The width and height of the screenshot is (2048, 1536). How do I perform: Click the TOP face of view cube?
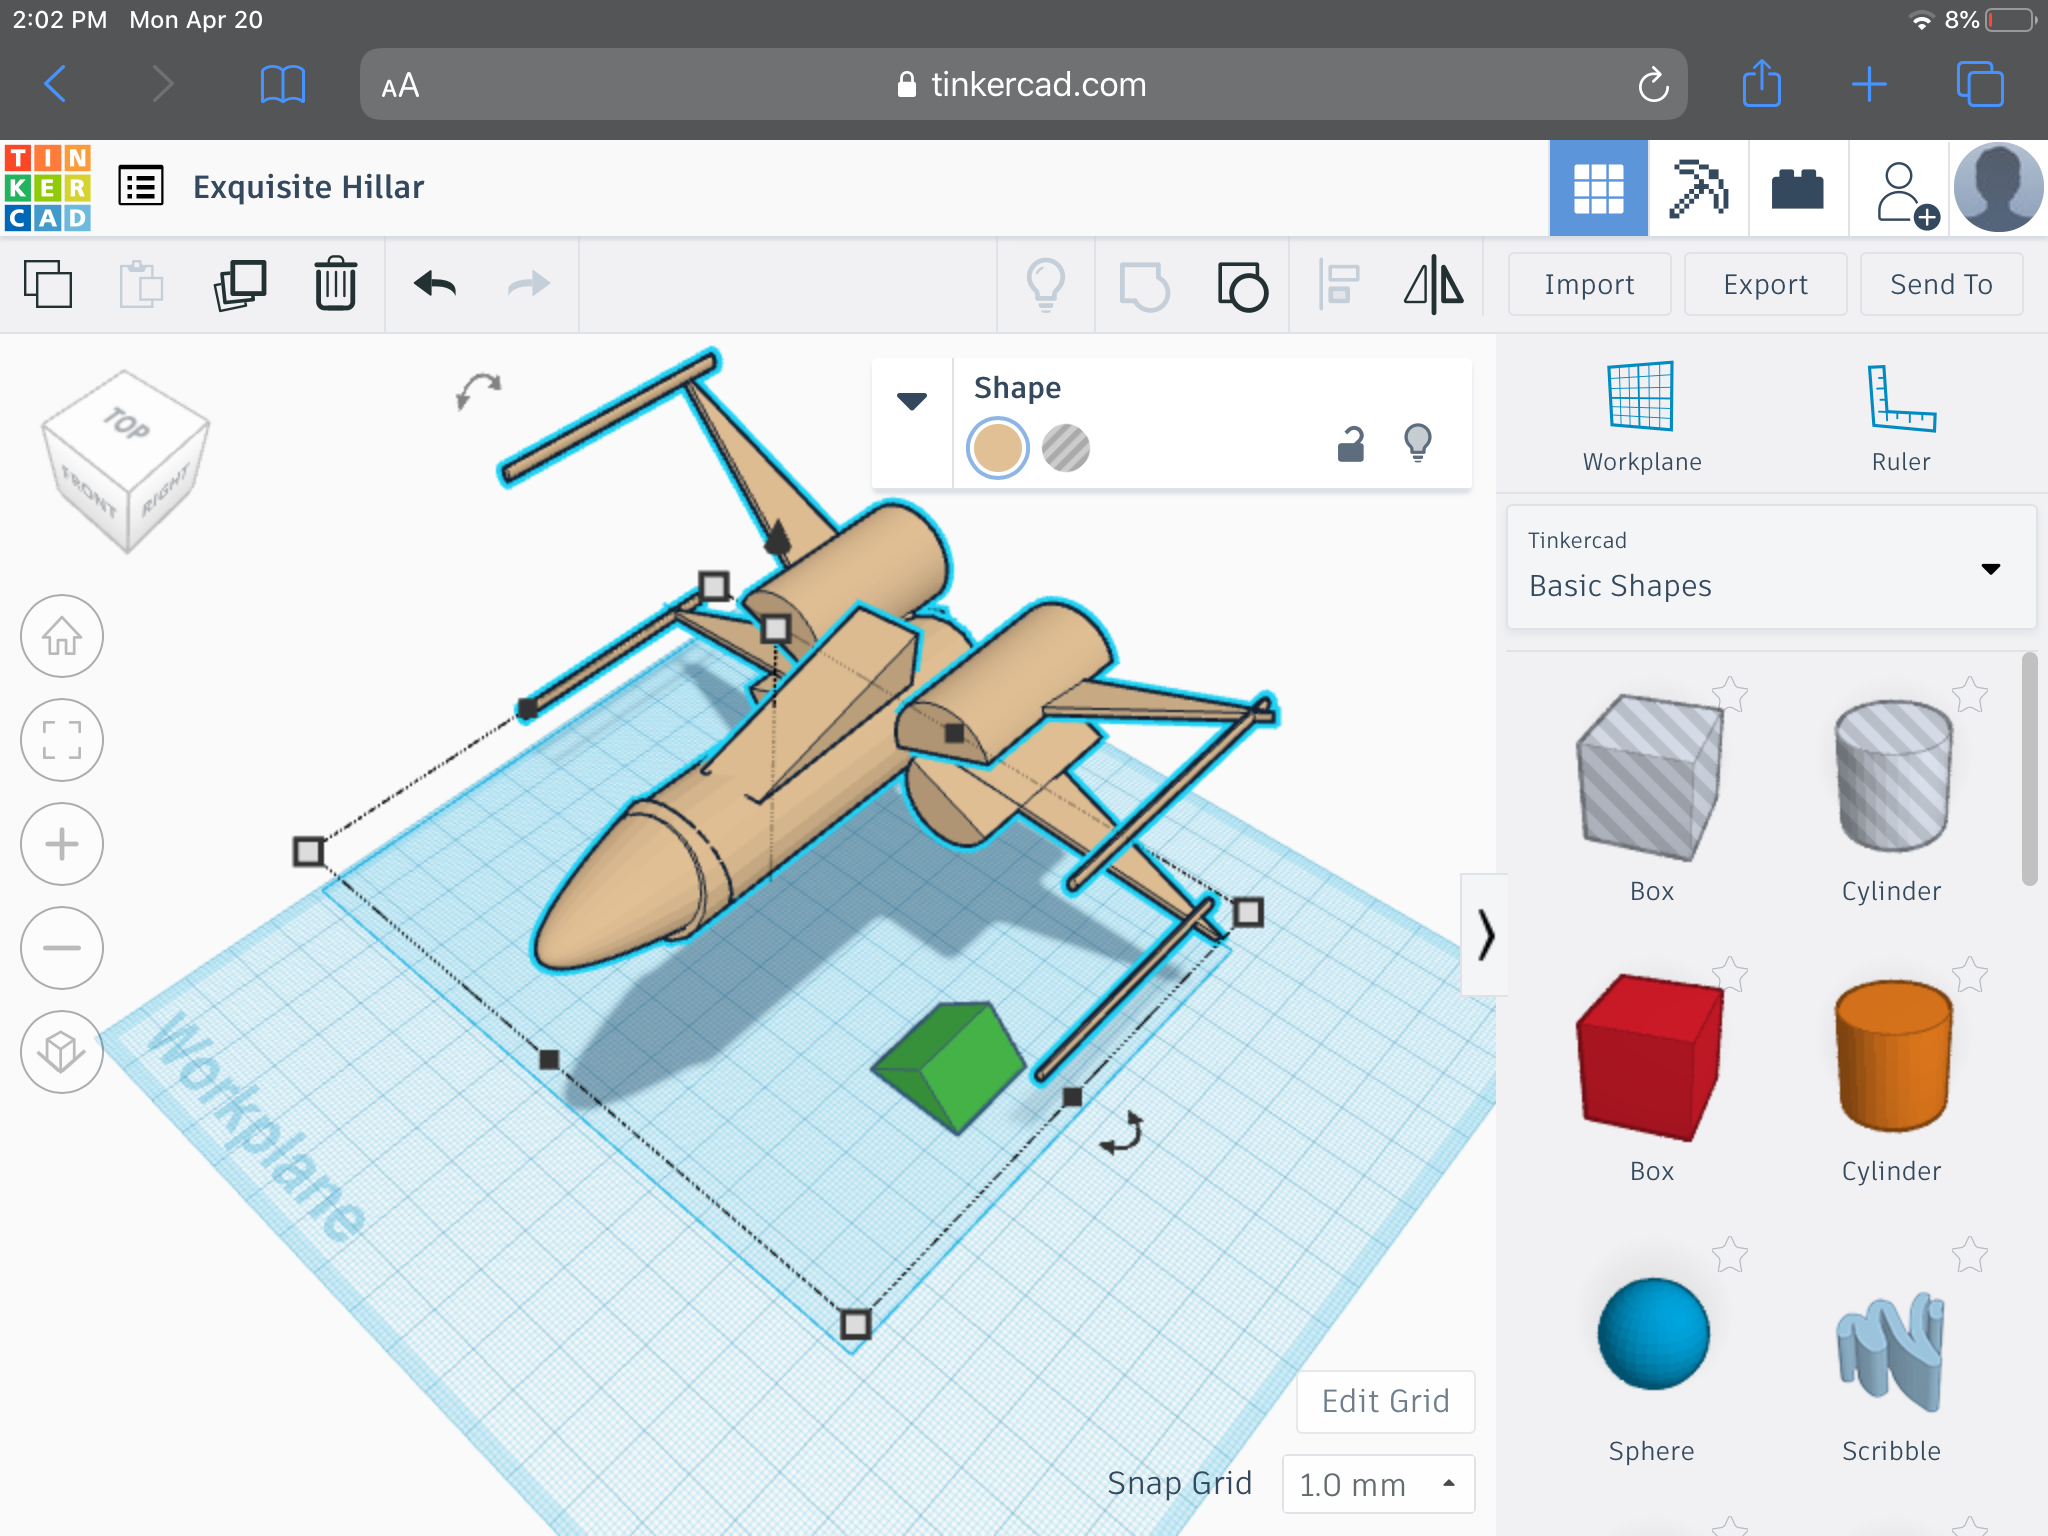tap(126, 424)
